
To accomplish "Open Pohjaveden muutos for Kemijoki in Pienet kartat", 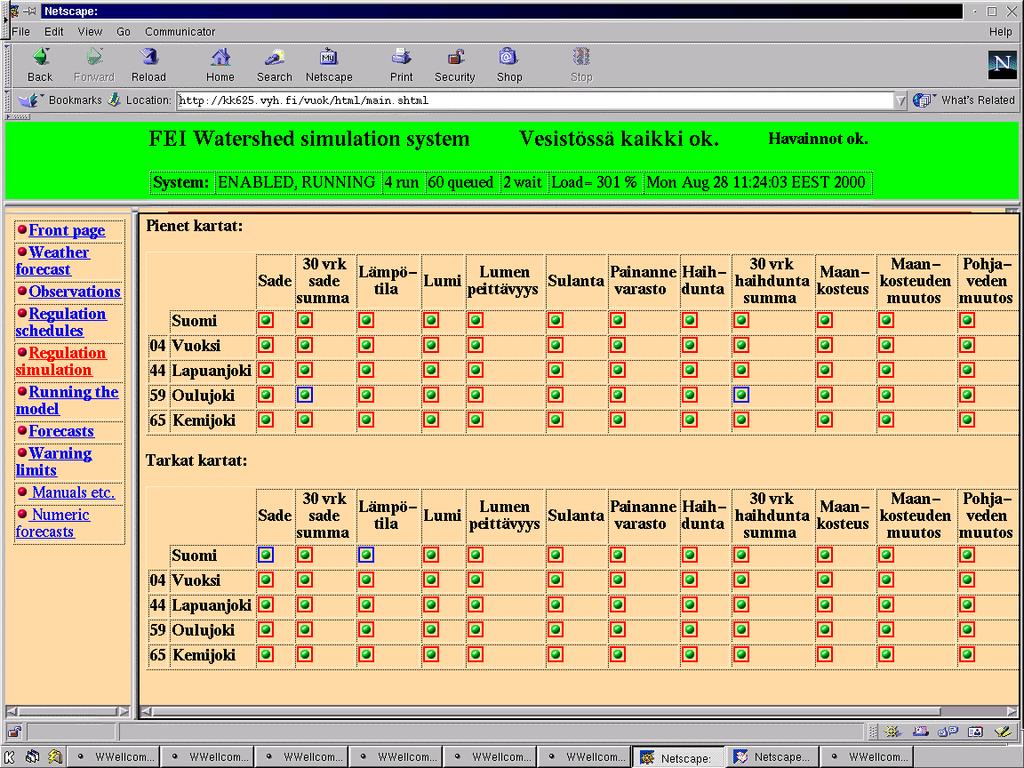I will [967, 419].
